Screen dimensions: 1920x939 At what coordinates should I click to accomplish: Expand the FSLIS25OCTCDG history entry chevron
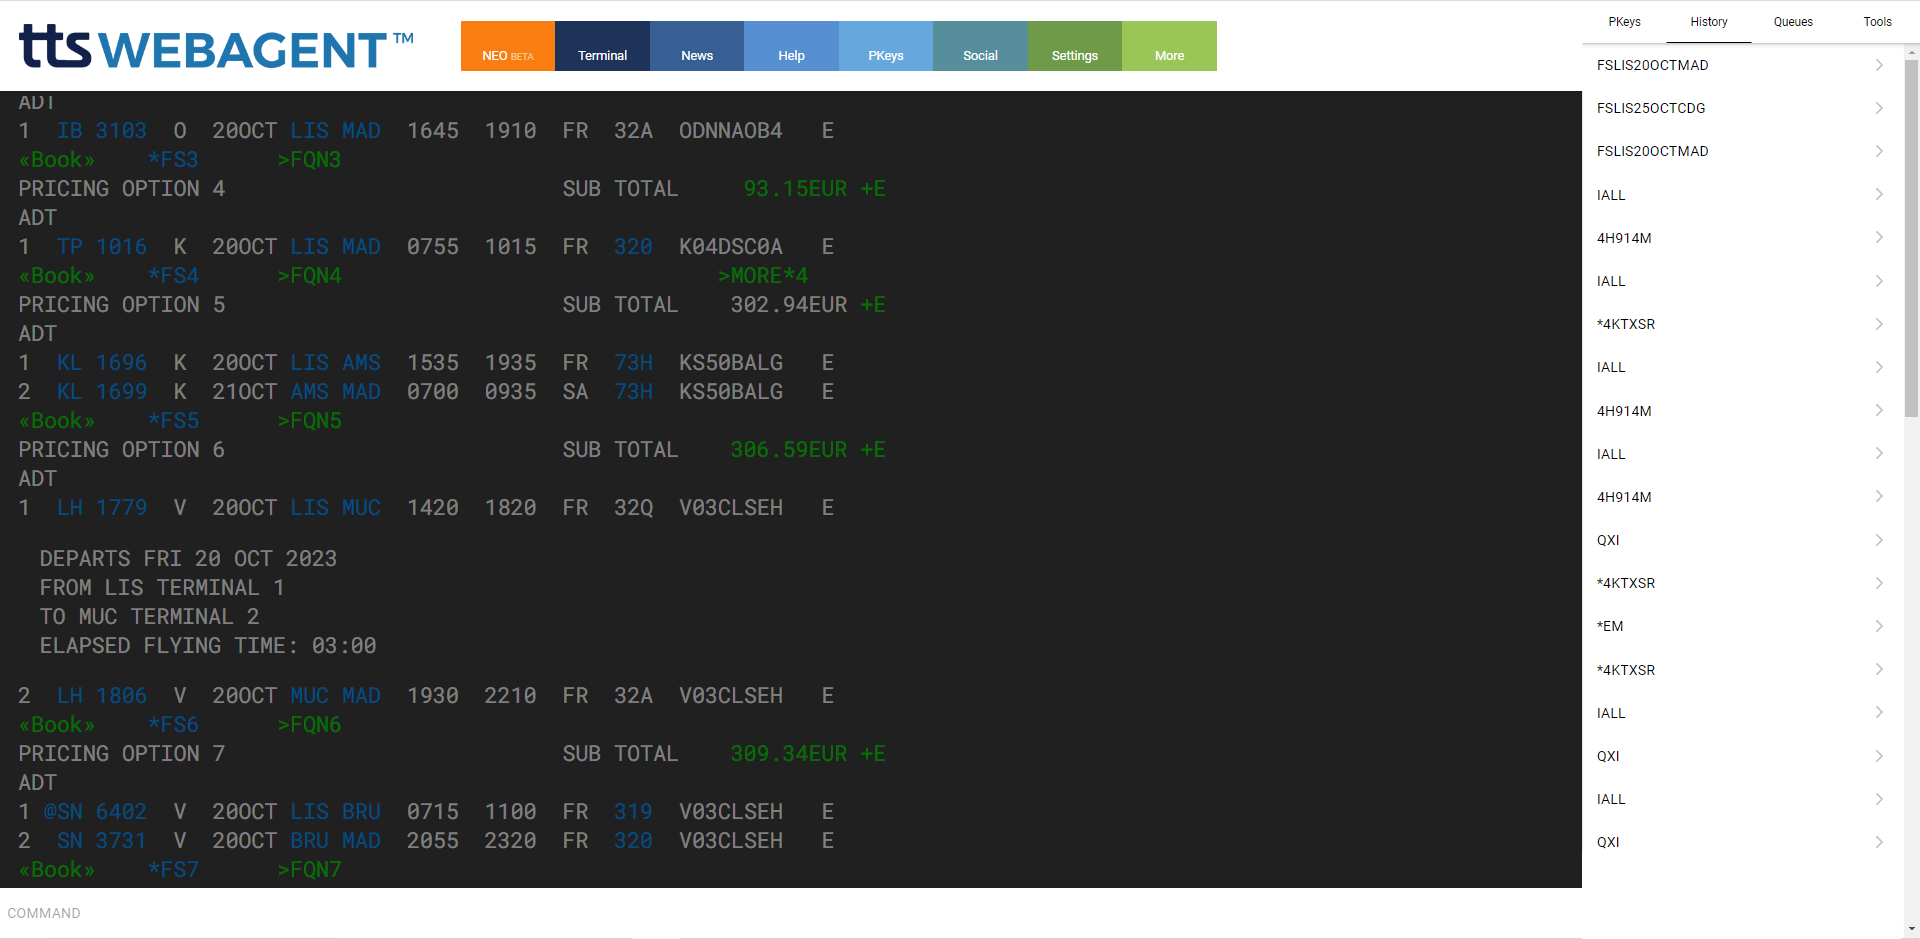click(x=1879, y=108)
